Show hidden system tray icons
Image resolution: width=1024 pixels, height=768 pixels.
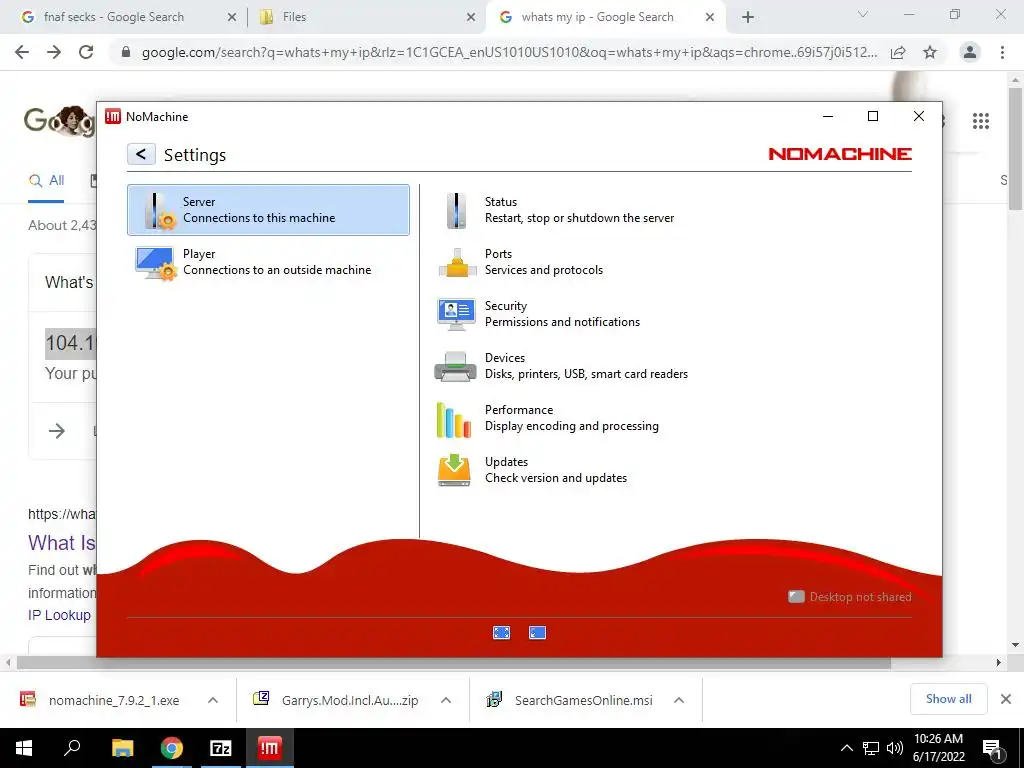tap(846, 748)
